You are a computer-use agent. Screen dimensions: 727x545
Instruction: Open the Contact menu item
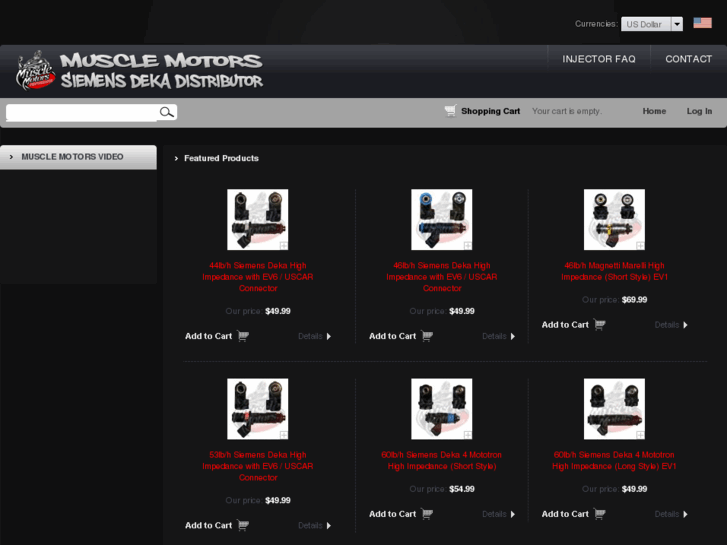(x=689, y=59)
